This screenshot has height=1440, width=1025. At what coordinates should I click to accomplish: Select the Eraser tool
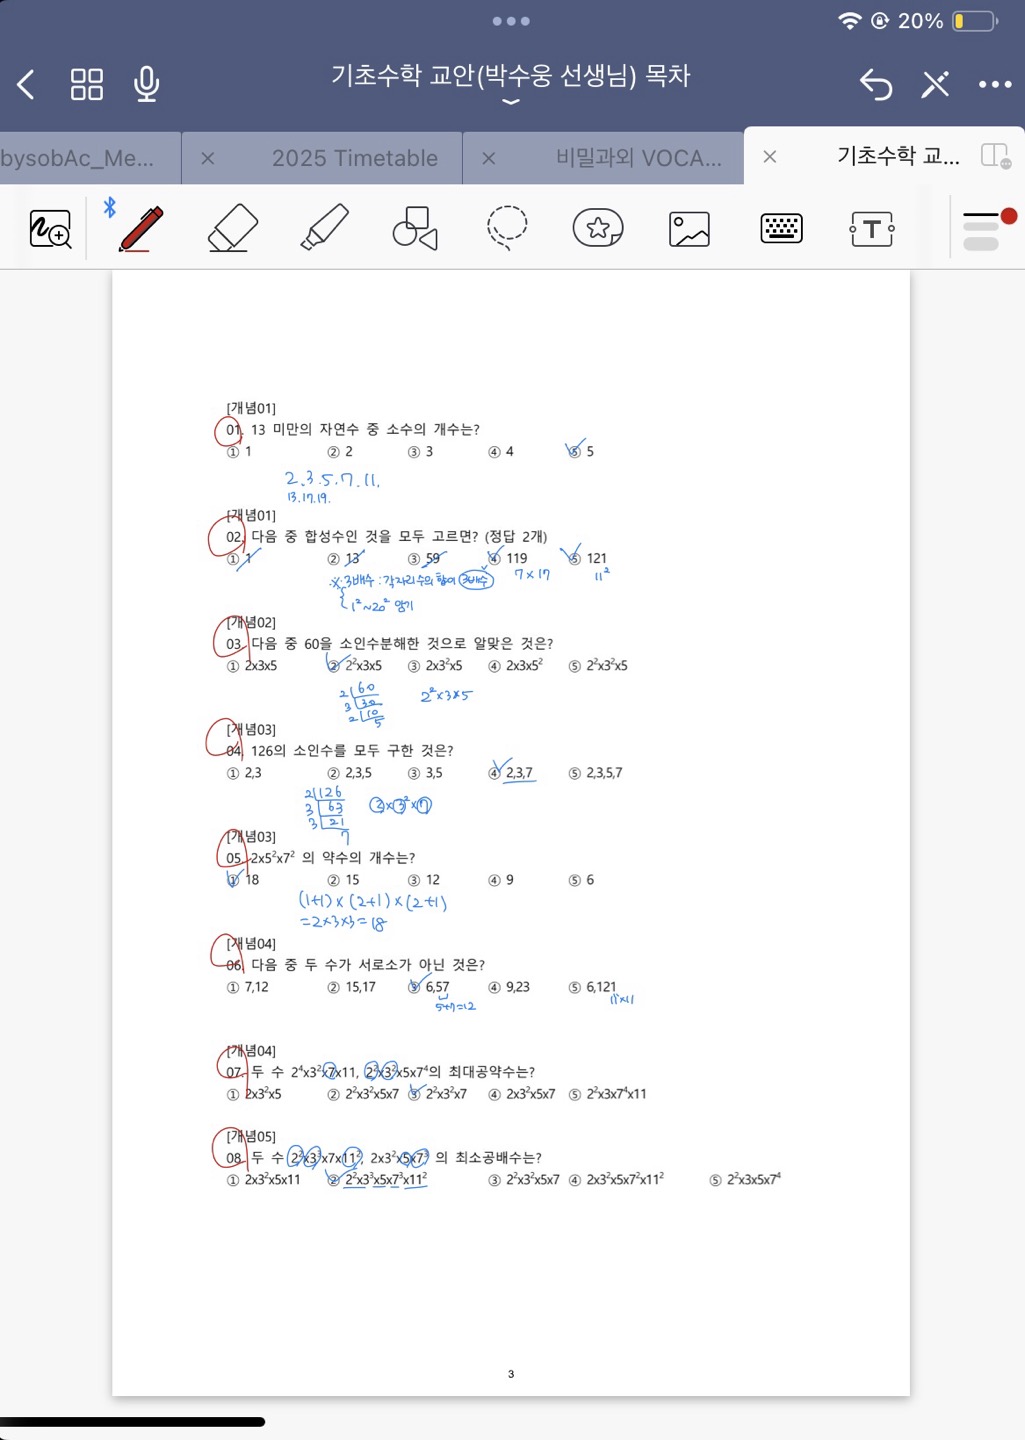pyautogui.click(x=232, y=228)
